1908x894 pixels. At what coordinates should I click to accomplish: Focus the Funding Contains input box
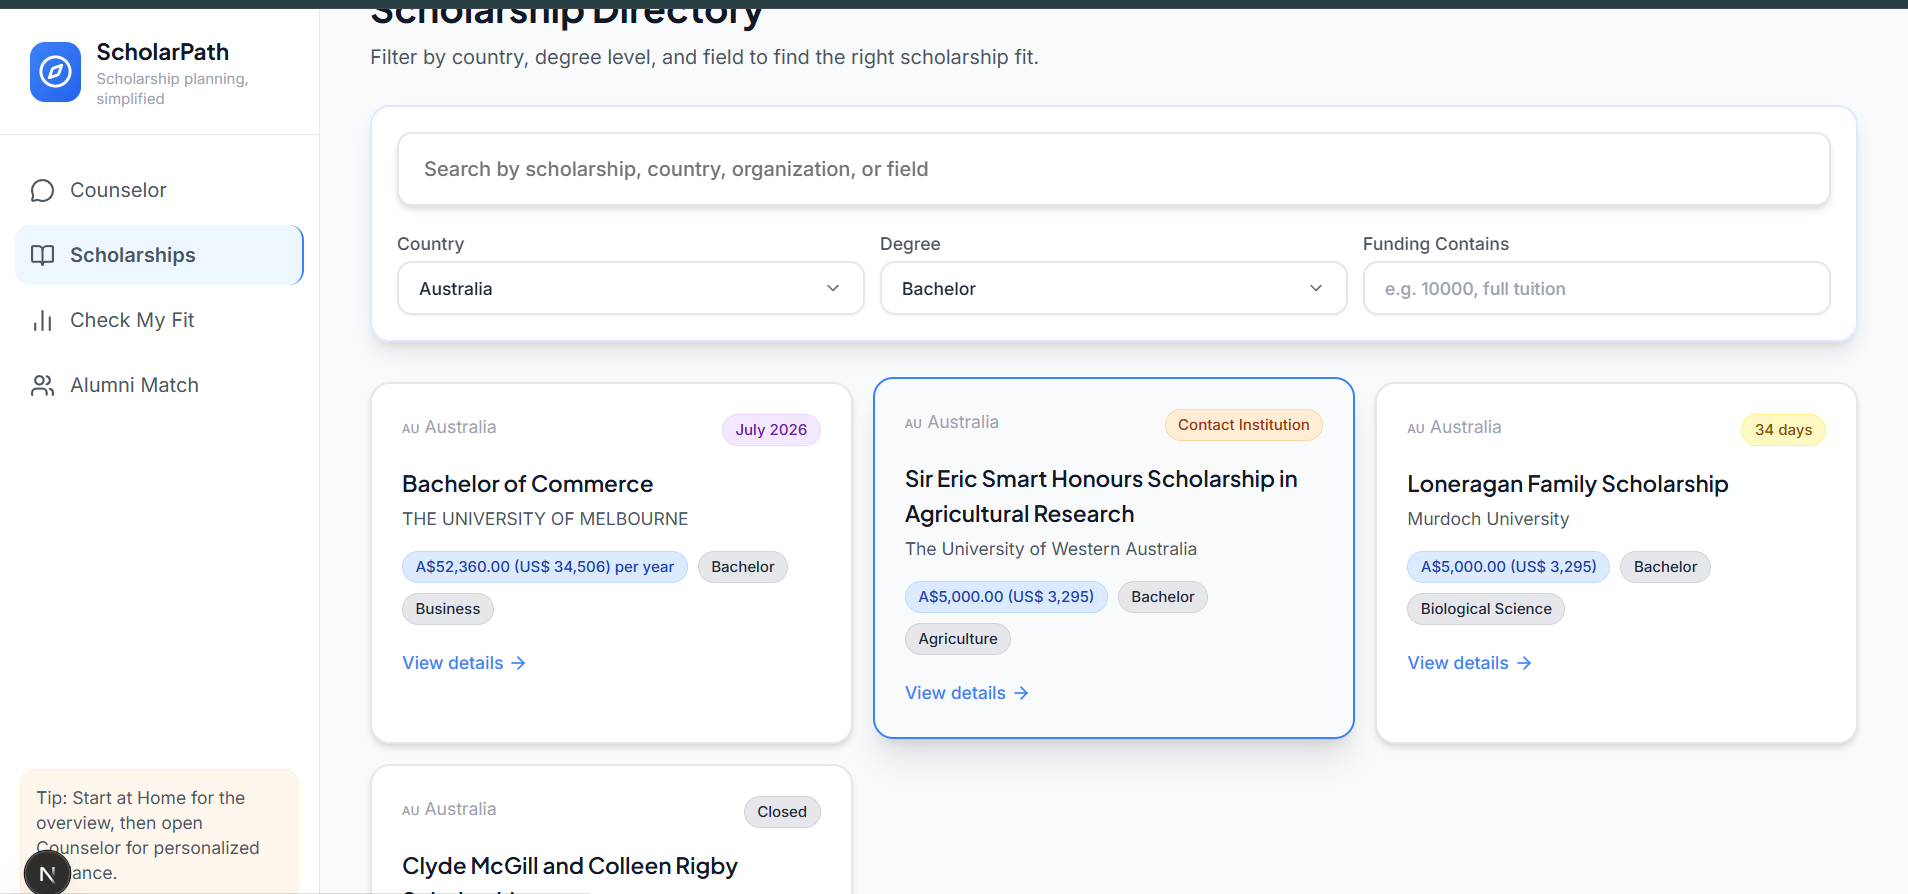[1596, 288]
